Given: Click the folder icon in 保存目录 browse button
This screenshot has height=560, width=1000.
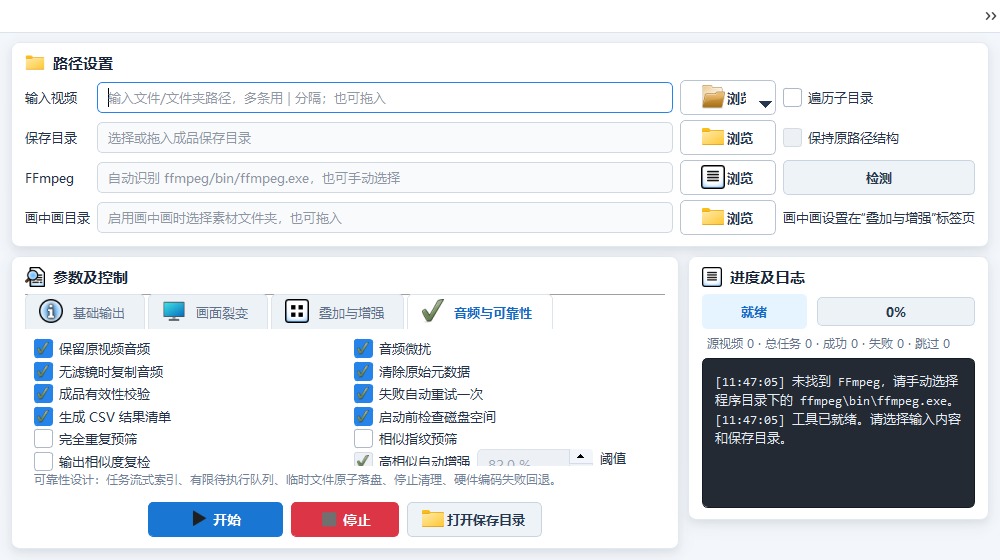Looking at the screenshot, I should (712, 137).
